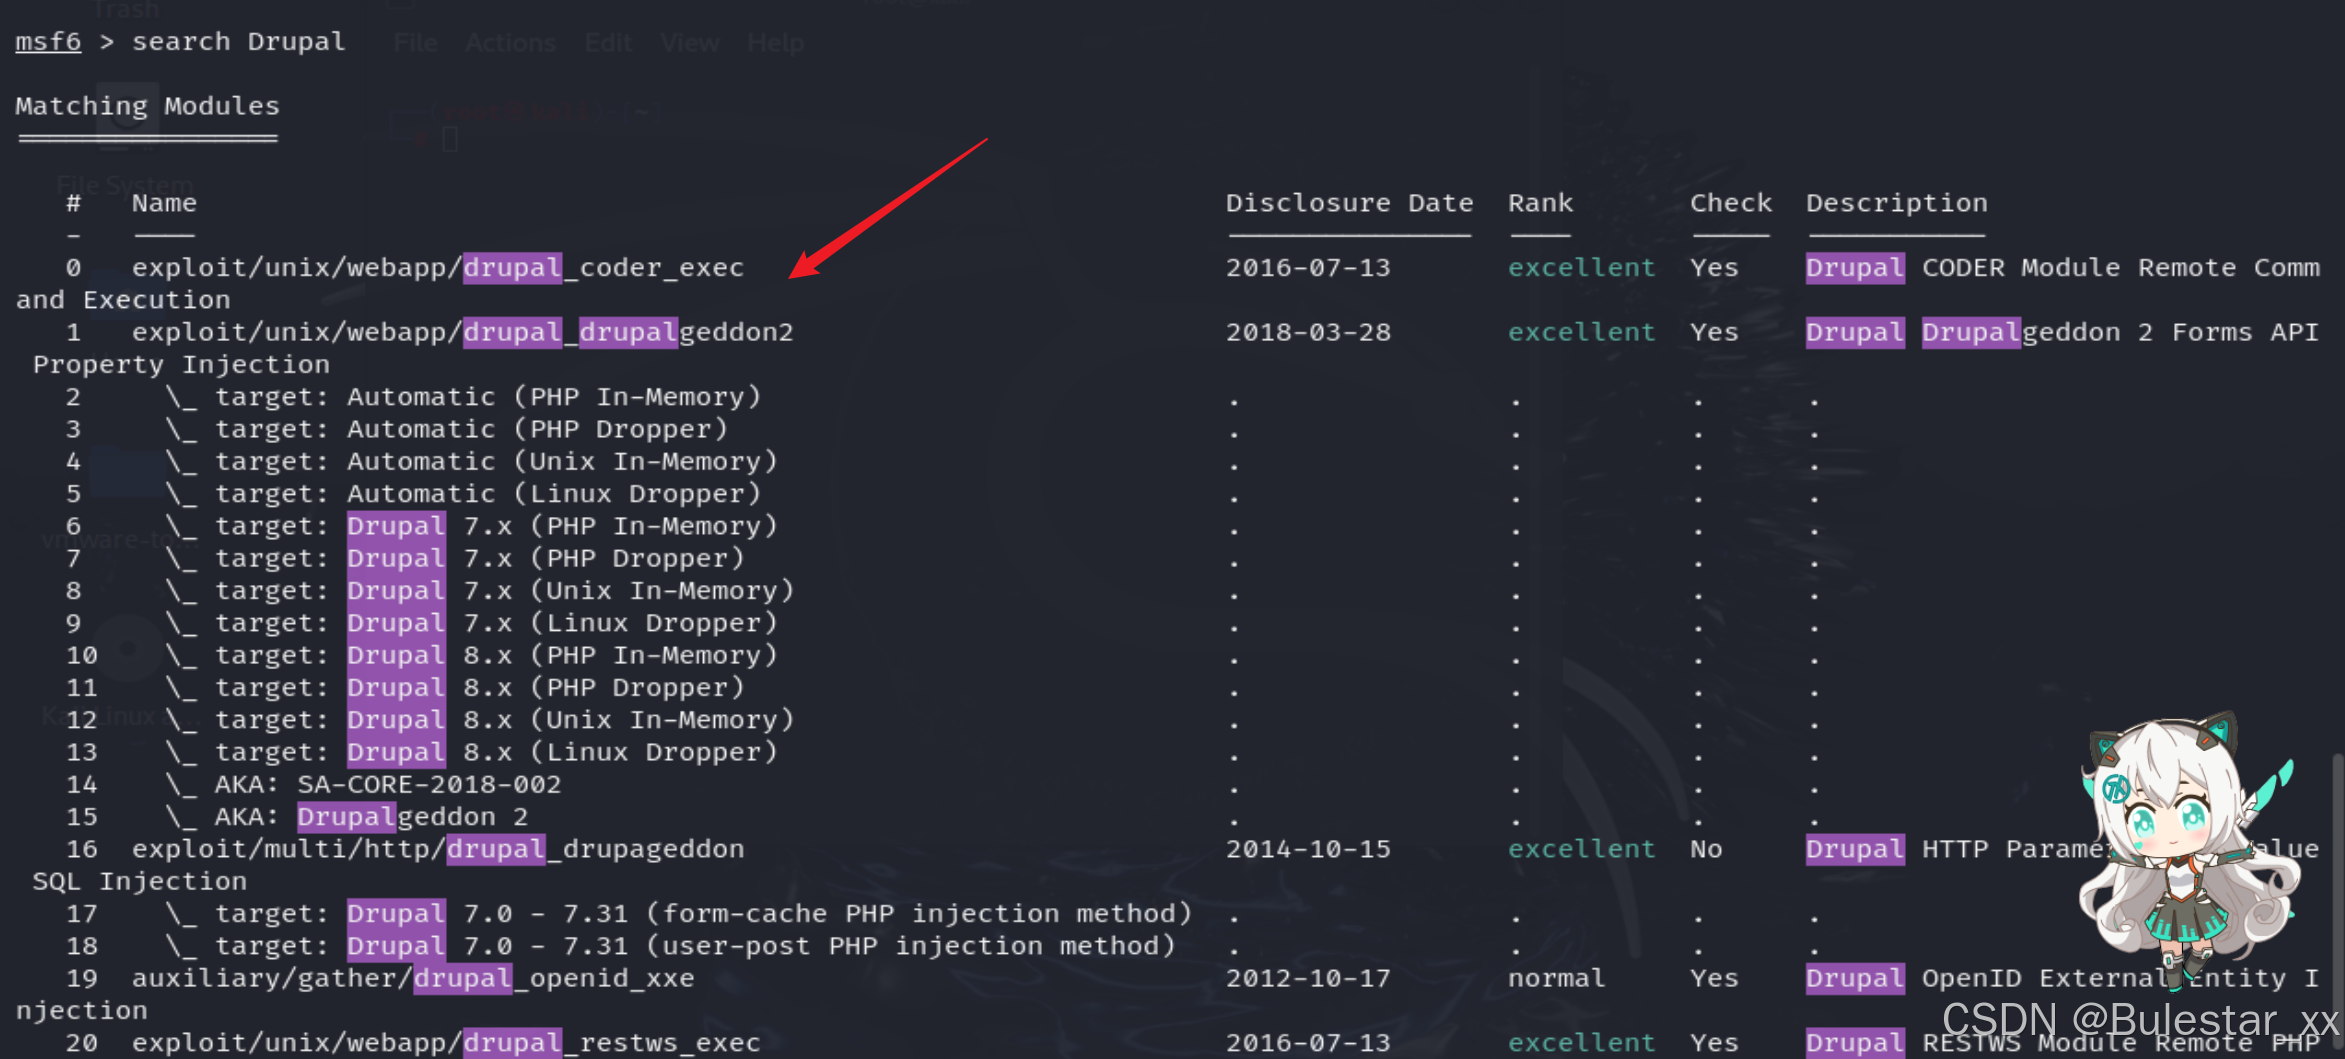Click date 2018-03-28 for drupalgeddon2
The width and height of the screenshot is (2345, 1059).
coord(1308,332)
